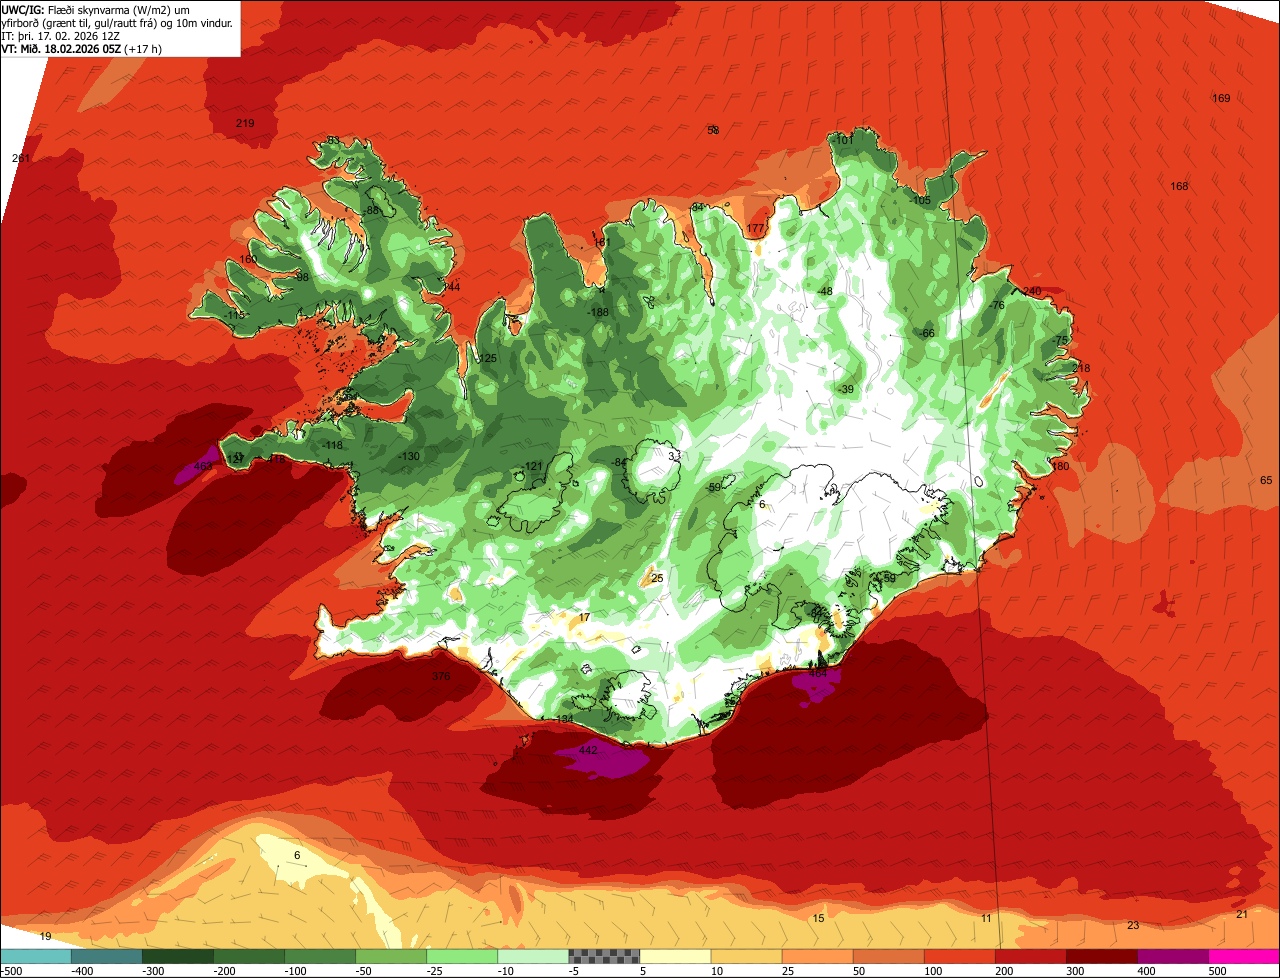Click the -76 map value
Viewport: 1280px width, 978px height.
(997, 305)
